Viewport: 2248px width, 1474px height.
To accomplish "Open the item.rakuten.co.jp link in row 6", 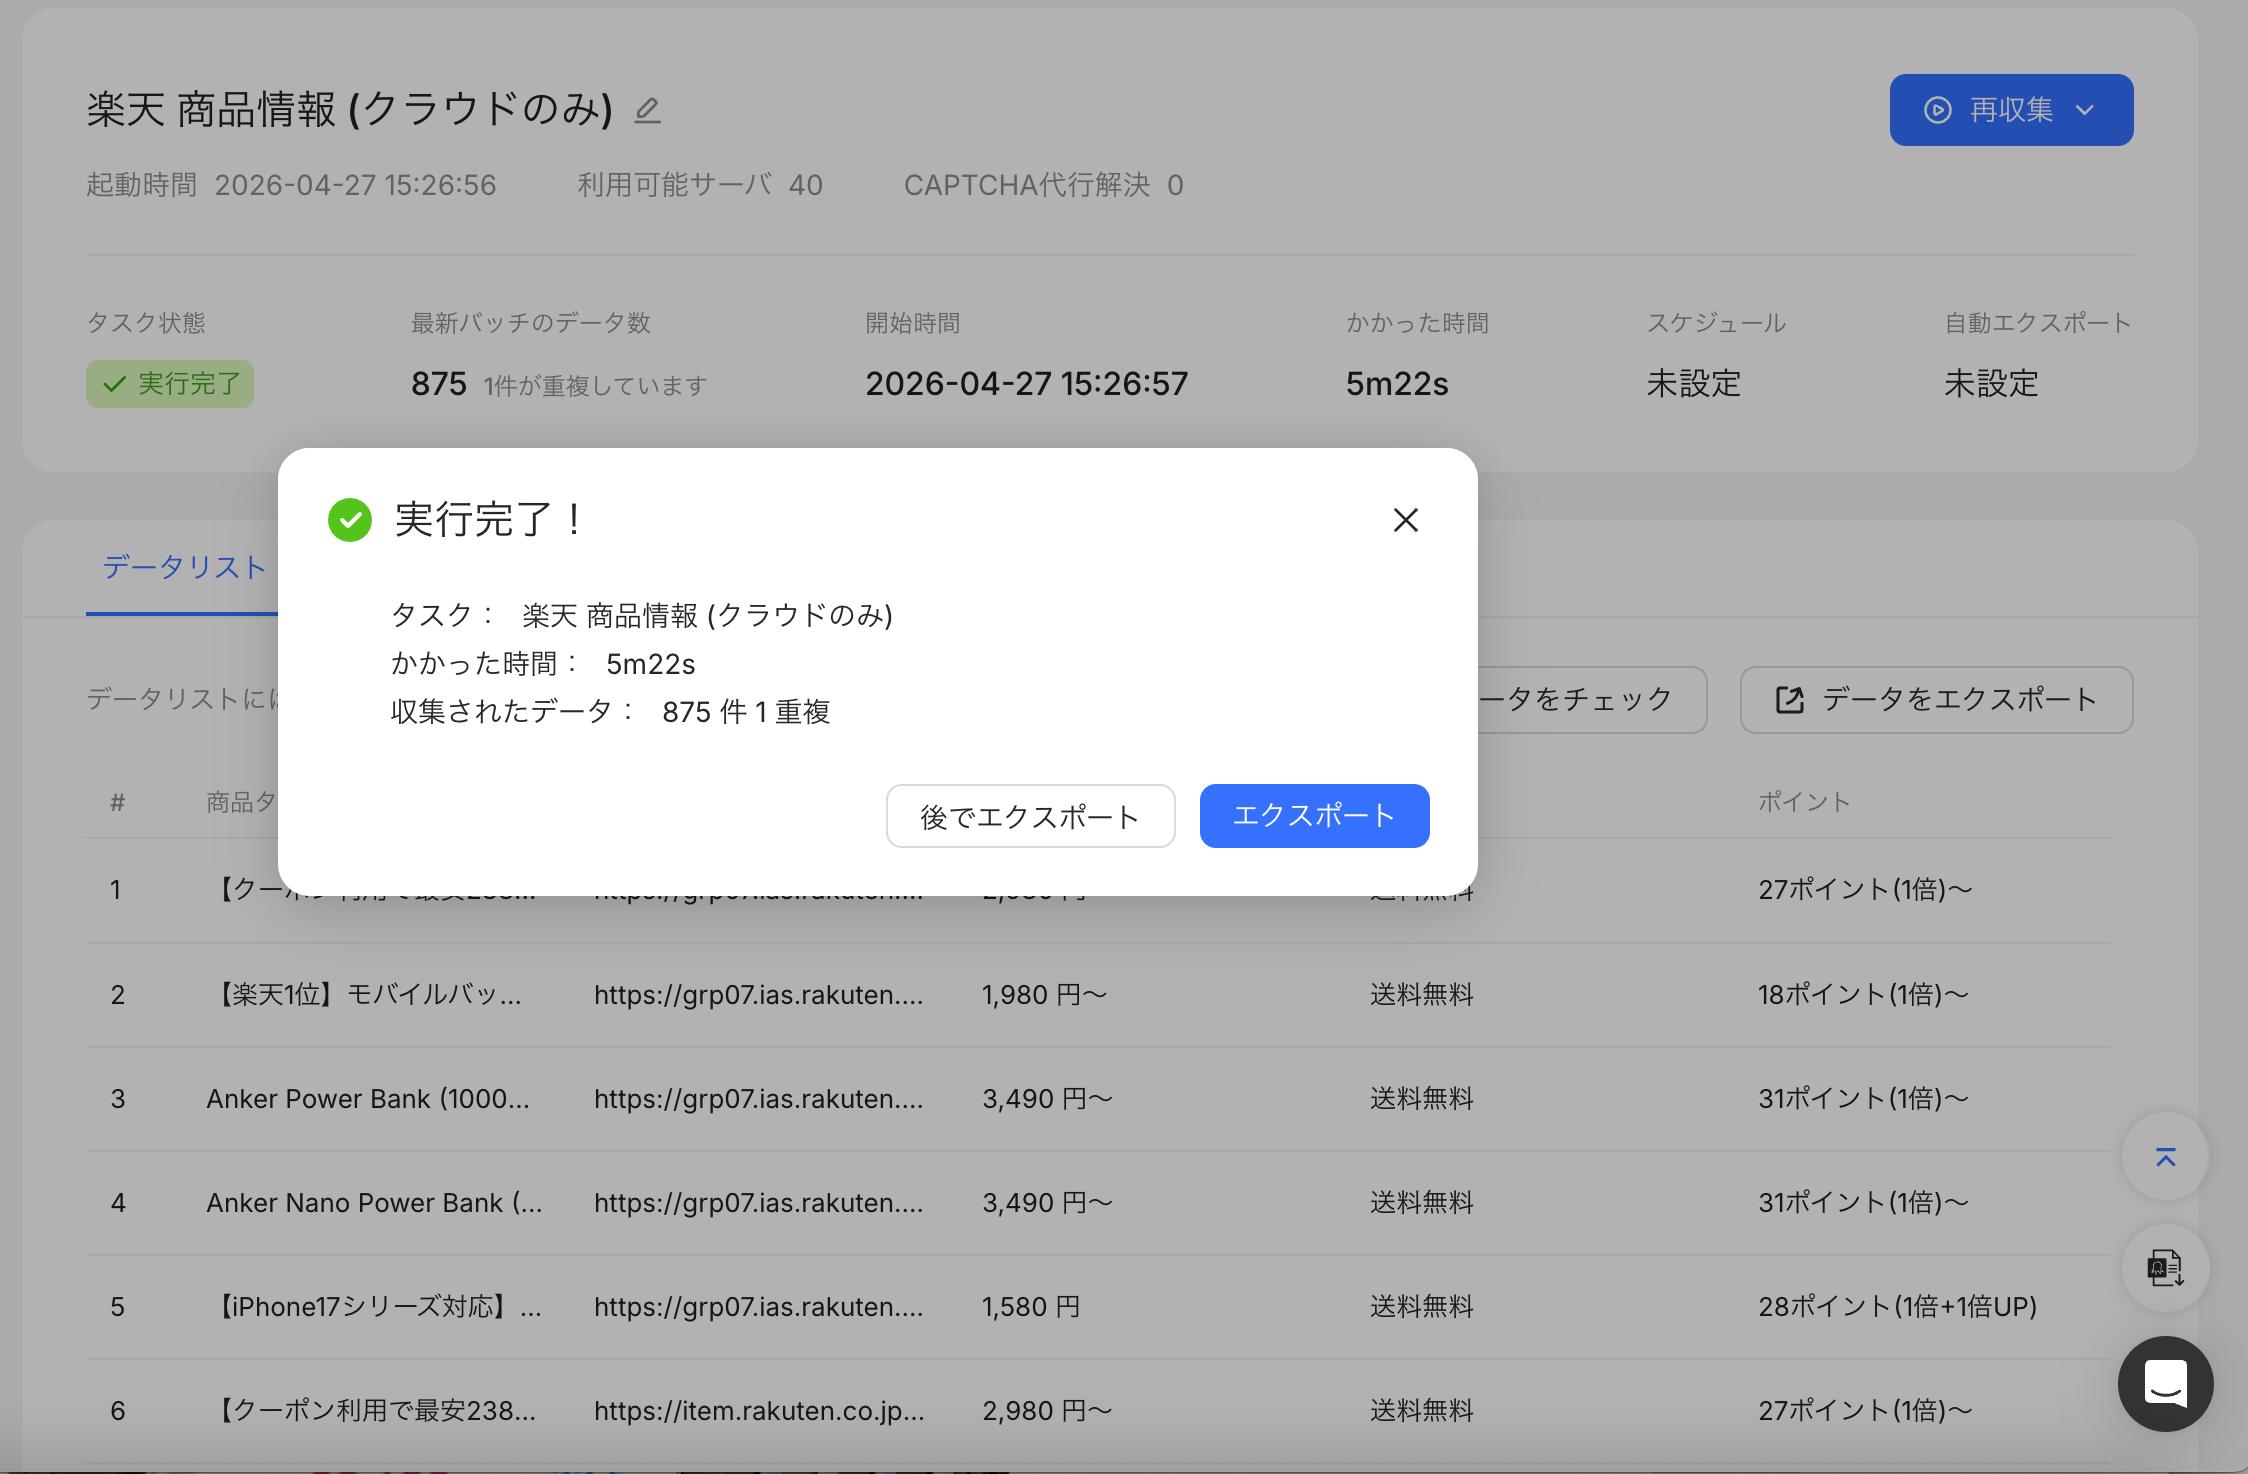I will click(x=759, y=1411).
